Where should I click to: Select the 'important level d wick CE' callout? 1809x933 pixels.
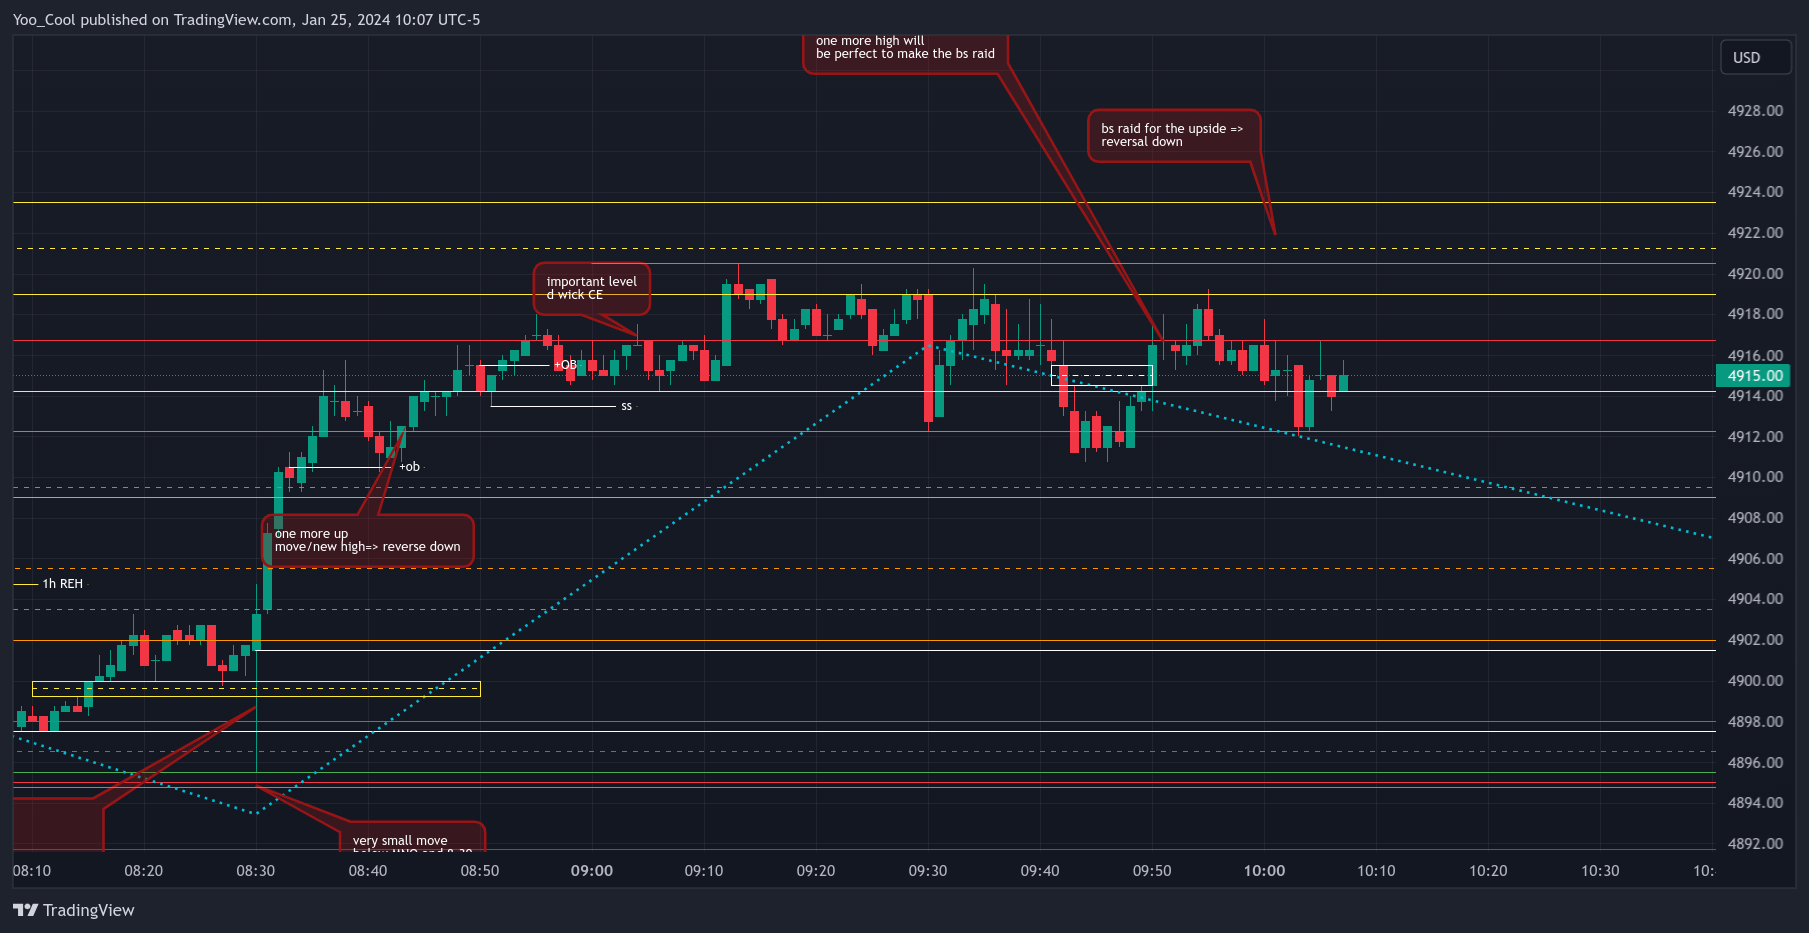[592, 288]
